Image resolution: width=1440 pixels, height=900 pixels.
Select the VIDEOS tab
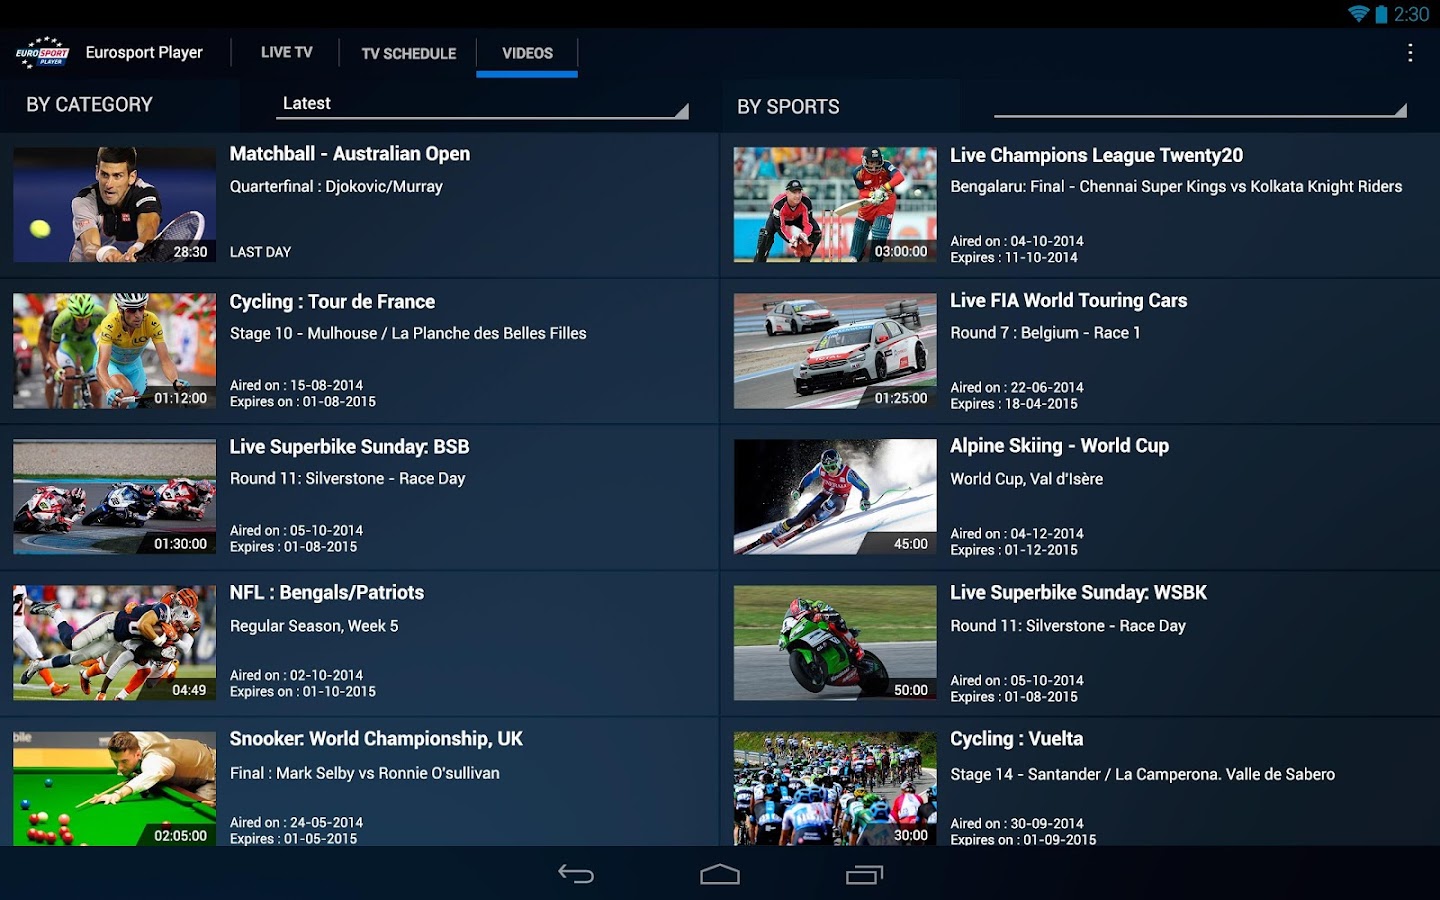tap(527, 53)
